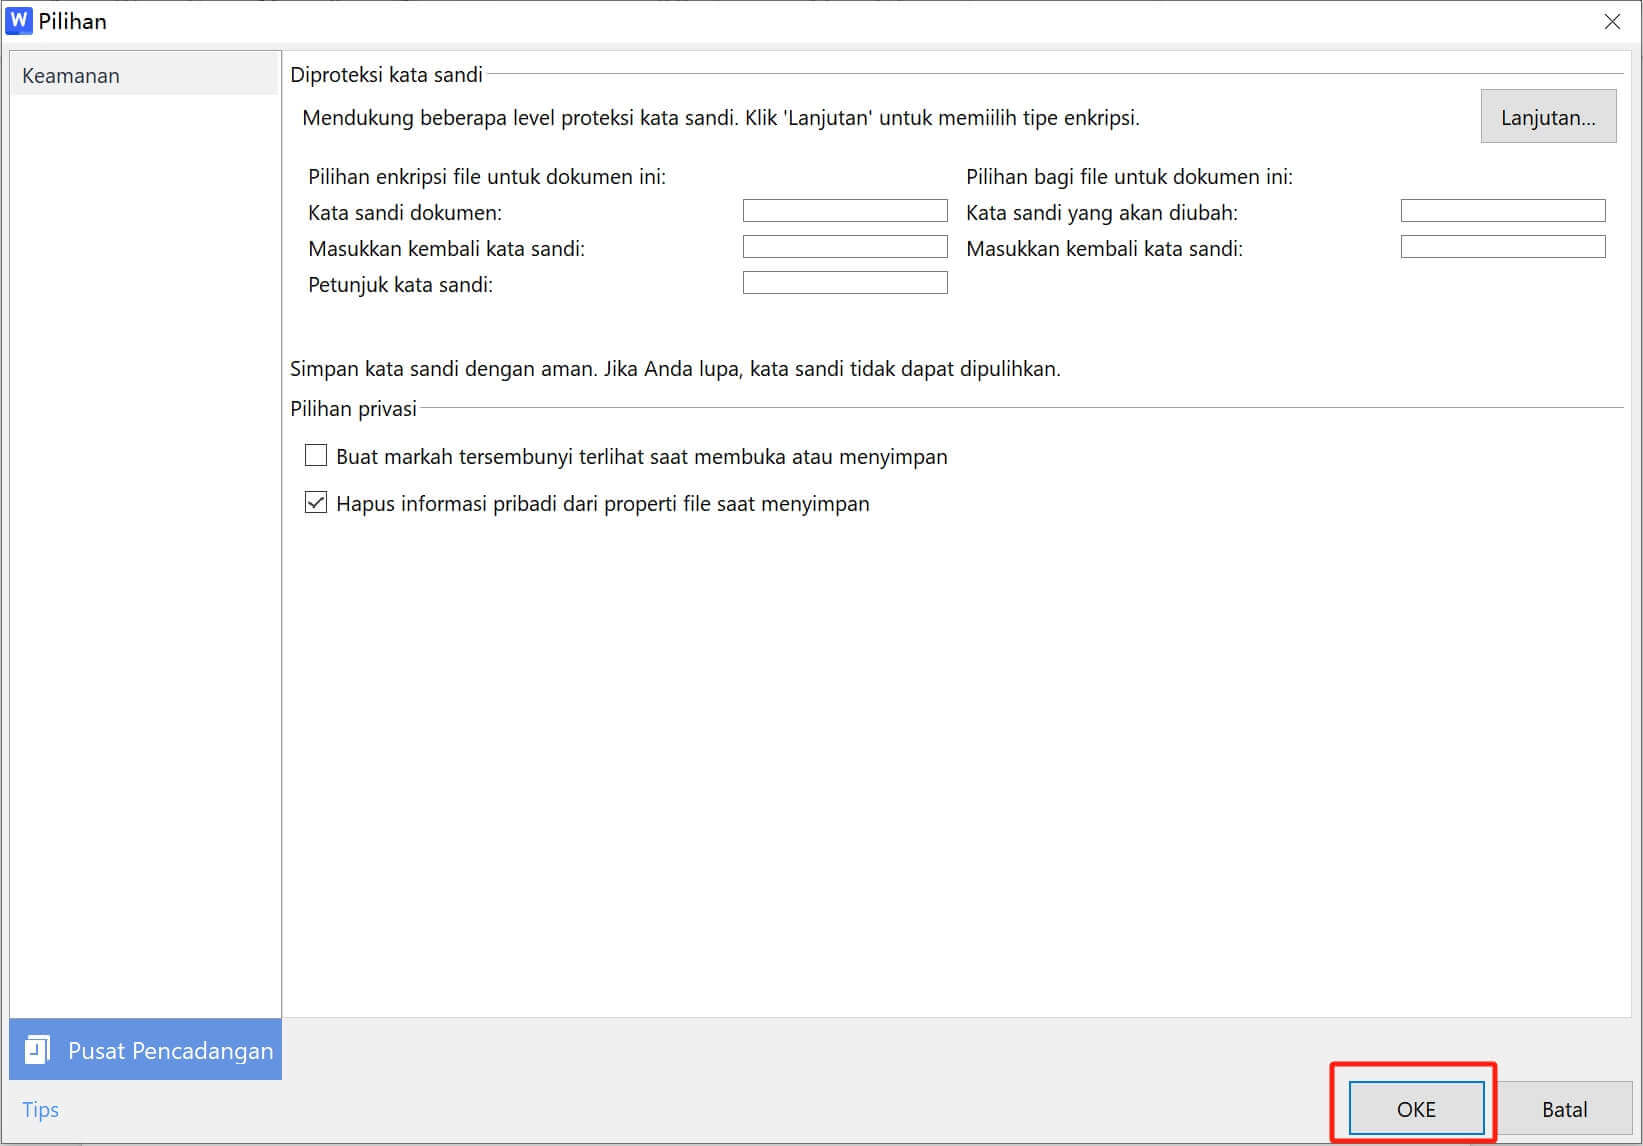
Task: Click the 'Pilihan privasi' section label
Action: pyautogui.click(x=353, y=408)
